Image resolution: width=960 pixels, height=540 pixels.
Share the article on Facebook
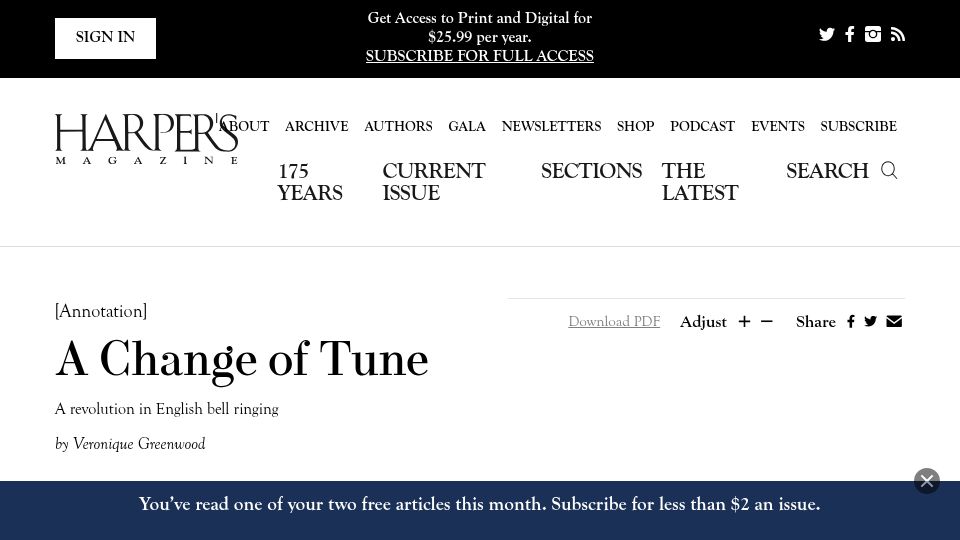coord(850,321)
